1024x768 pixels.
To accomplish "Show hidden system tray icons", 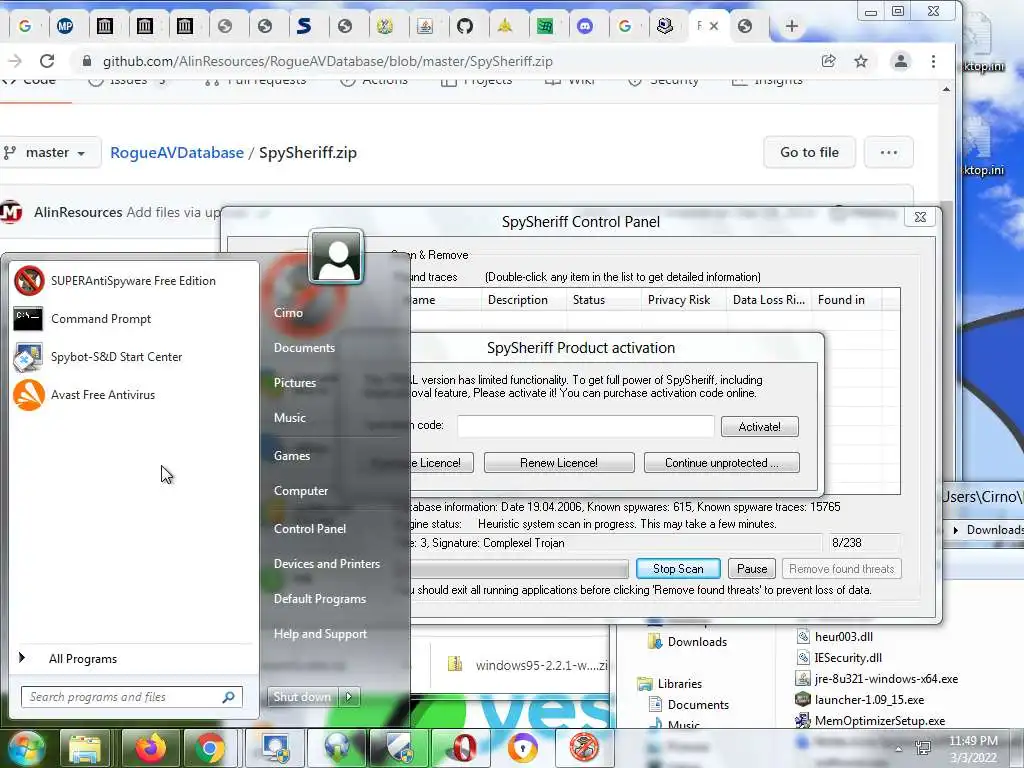I will 899,749.
